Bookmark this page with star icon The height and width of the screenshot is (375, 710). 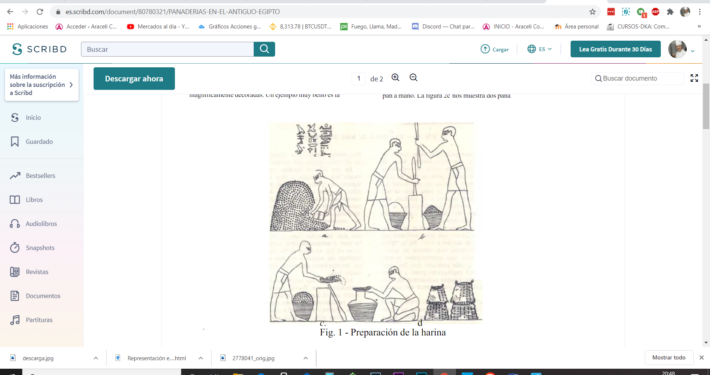pyautogui.click(x=592, y=12)
